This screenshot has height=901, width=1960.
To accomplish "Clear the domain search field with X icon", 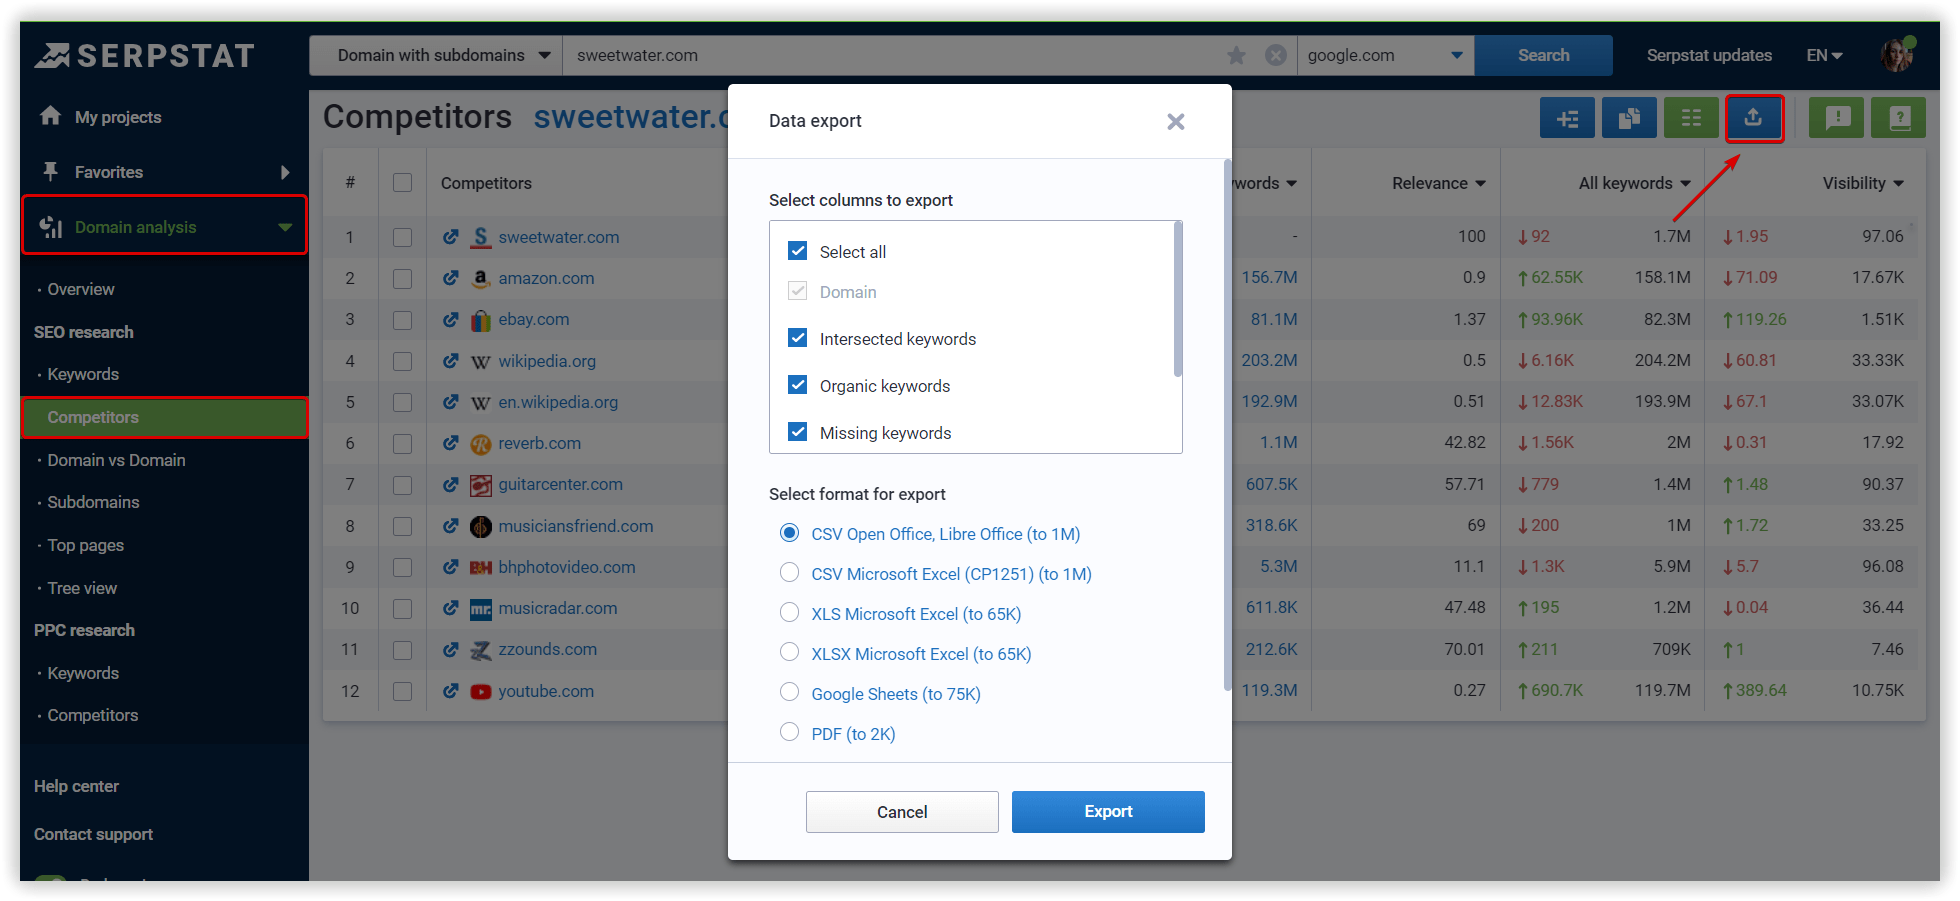I will coord(1275,56).
